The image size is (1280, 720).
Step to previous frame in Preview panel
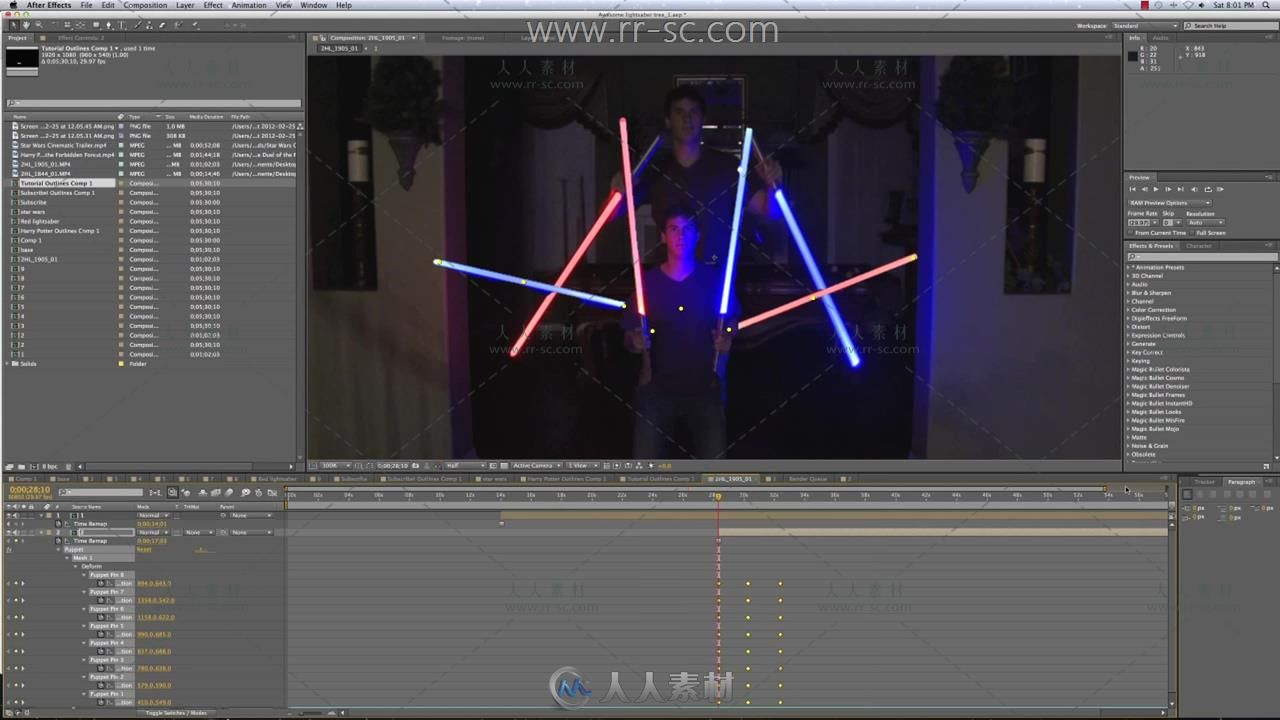(1144, 189)
